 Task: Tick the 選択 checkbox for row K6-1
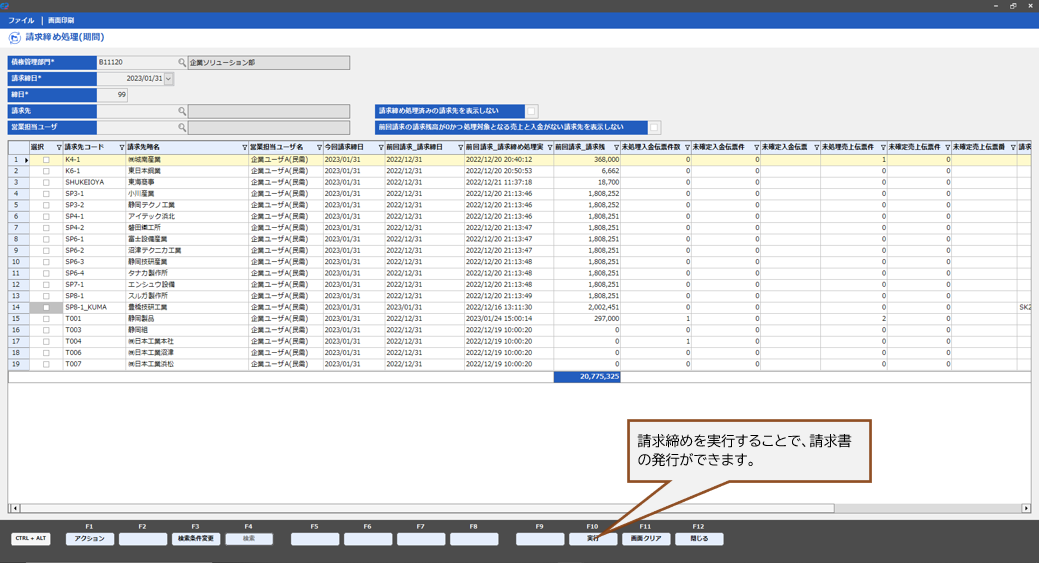[x=46, y=171]
